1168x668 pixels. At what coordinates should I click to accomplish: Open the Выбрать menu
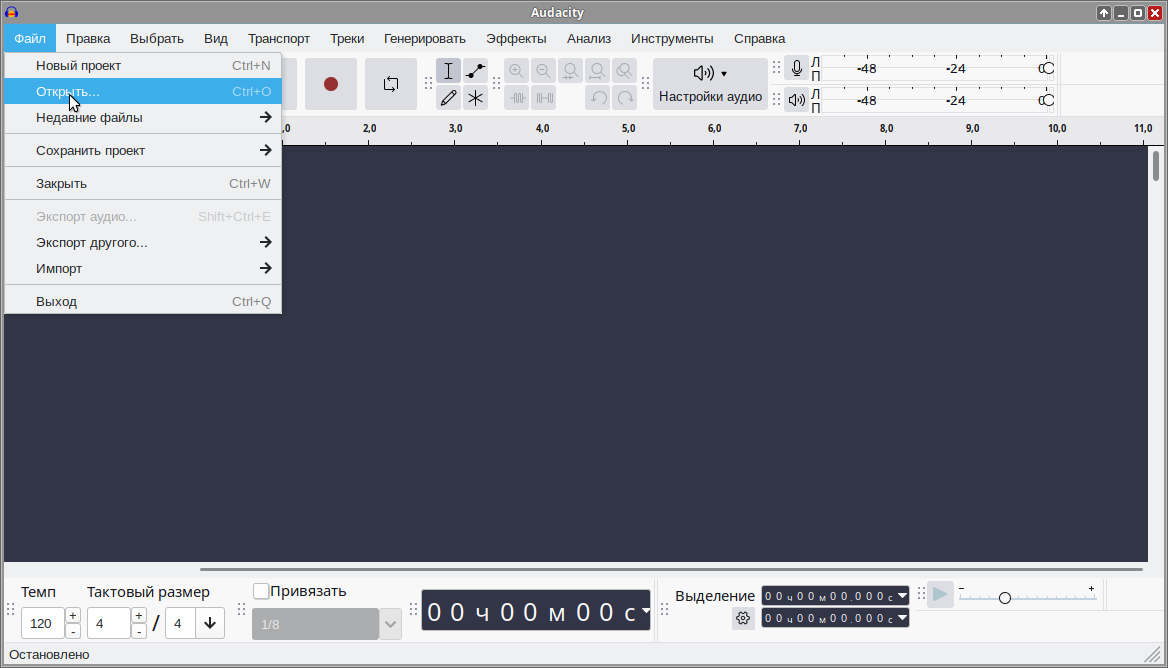(x=156, y=39)
